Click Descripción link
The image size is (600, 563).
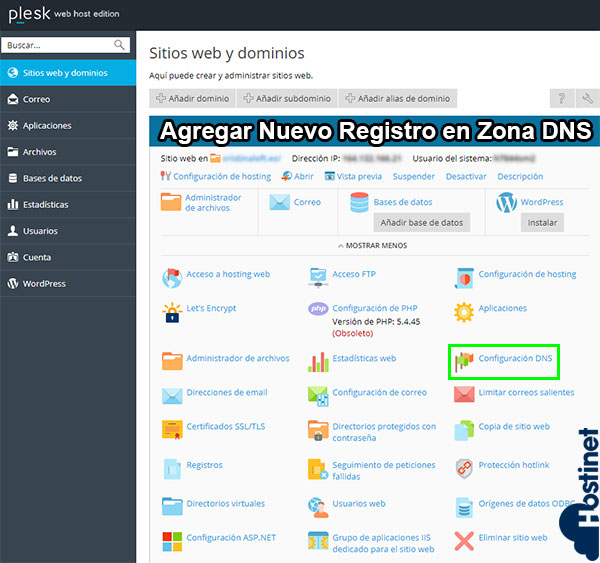[x=520, y=176]
